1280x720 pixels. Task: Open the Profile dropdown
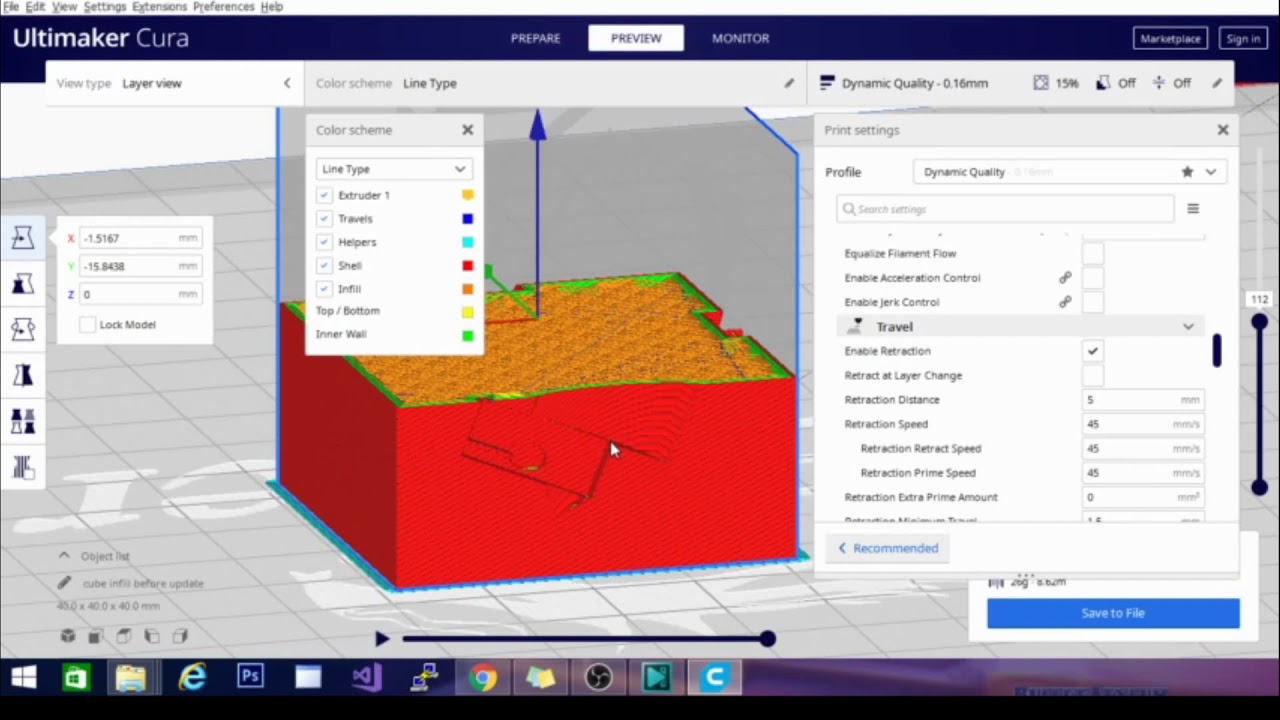coord(1068,172)
